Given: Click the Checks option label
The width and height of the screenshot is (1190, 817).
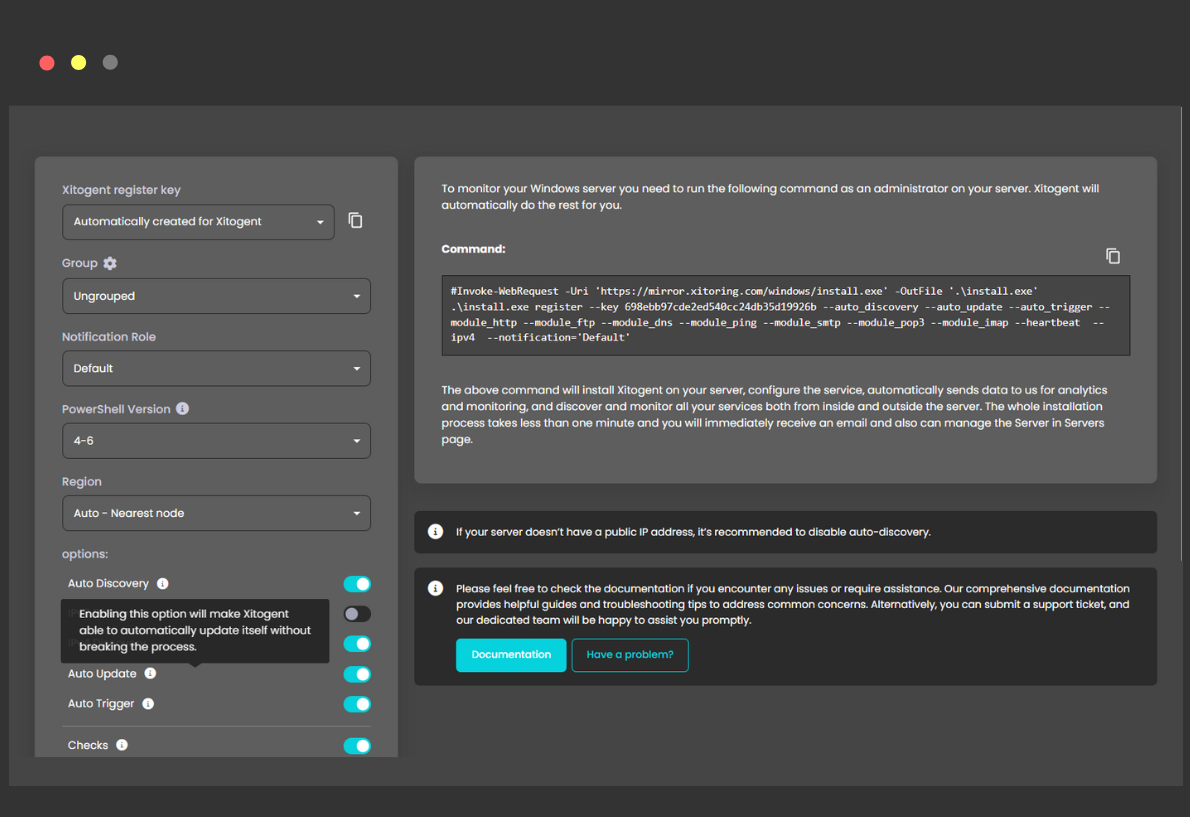Looking at the screenshot, I should (88, 745).
